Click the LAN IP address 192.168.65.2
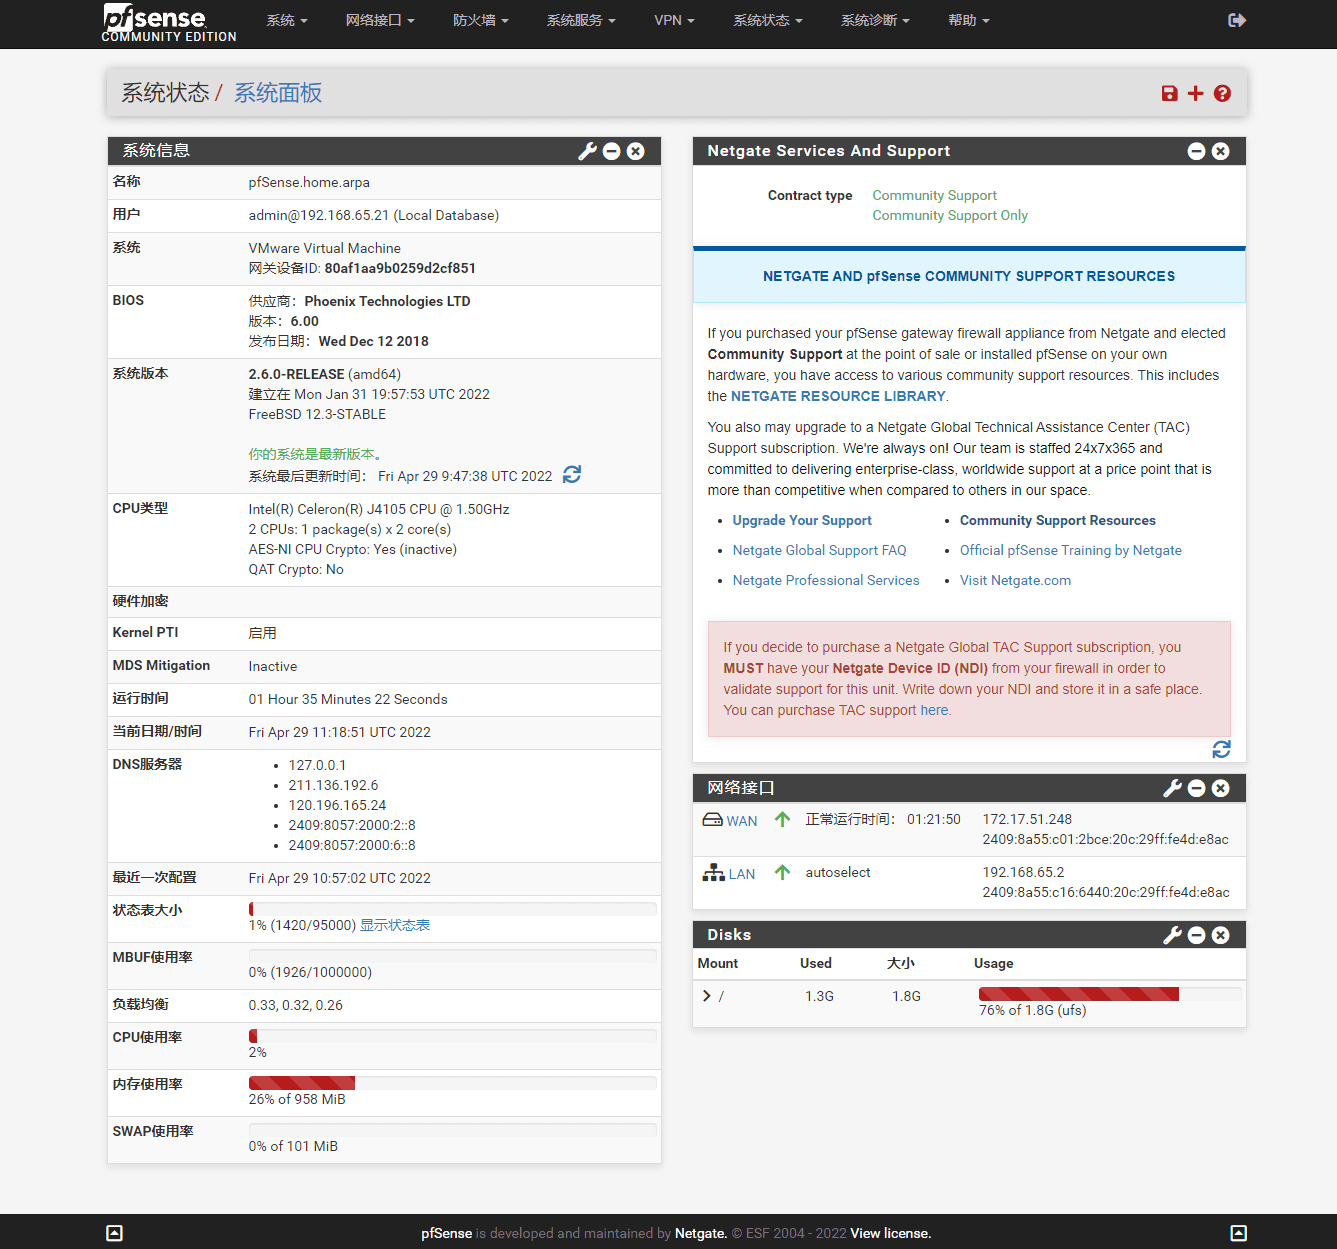Image resolution: width=1337 pixels, height=1249 pixels. [1023, 872]
